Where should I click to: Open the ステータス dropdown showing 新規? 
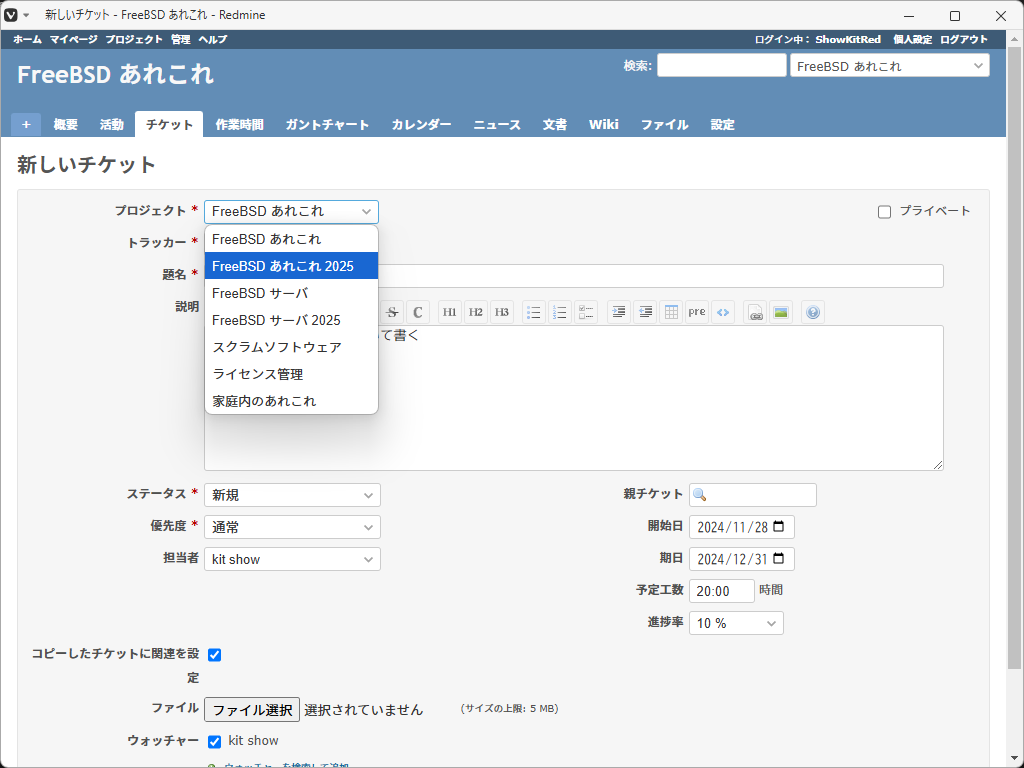point(292,495)
